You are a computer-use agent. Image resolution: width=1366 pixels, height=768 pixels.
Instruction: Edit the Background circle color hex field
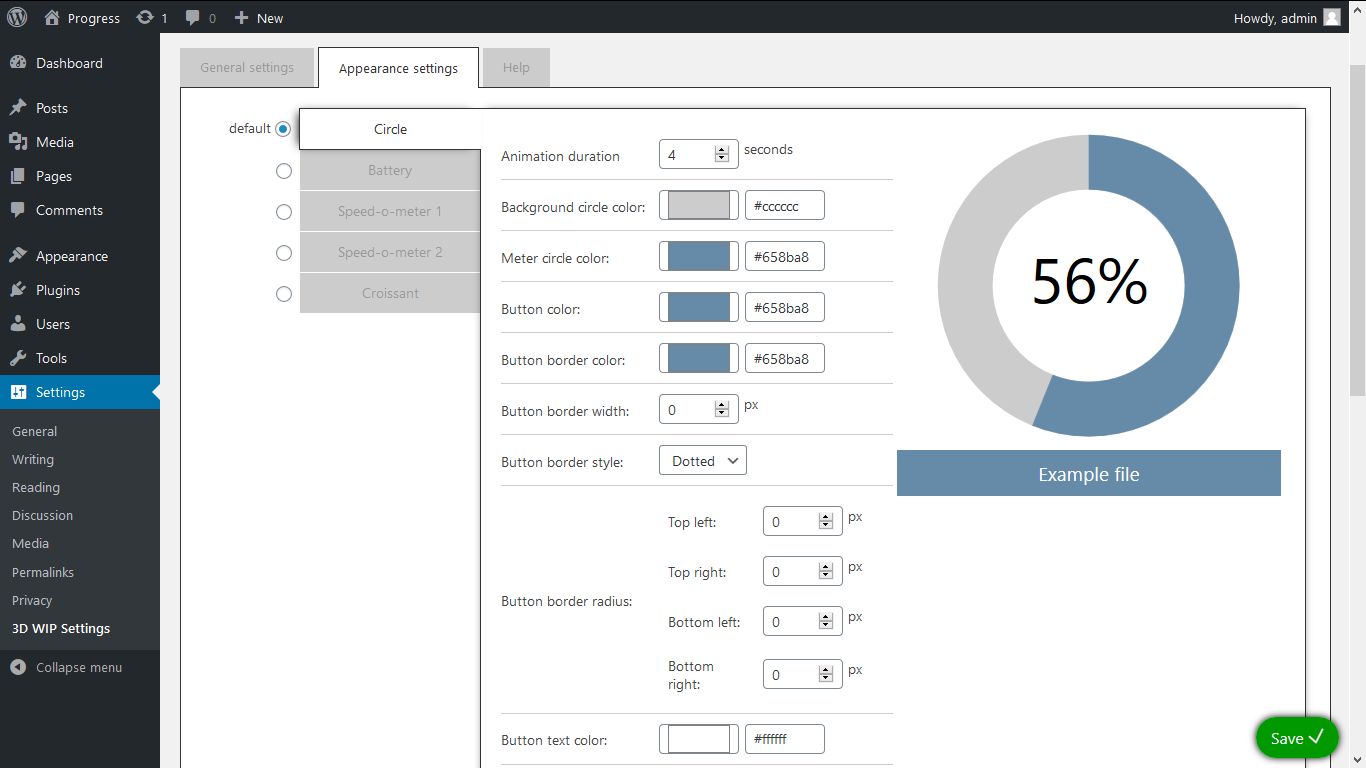[x=785, y=206]
